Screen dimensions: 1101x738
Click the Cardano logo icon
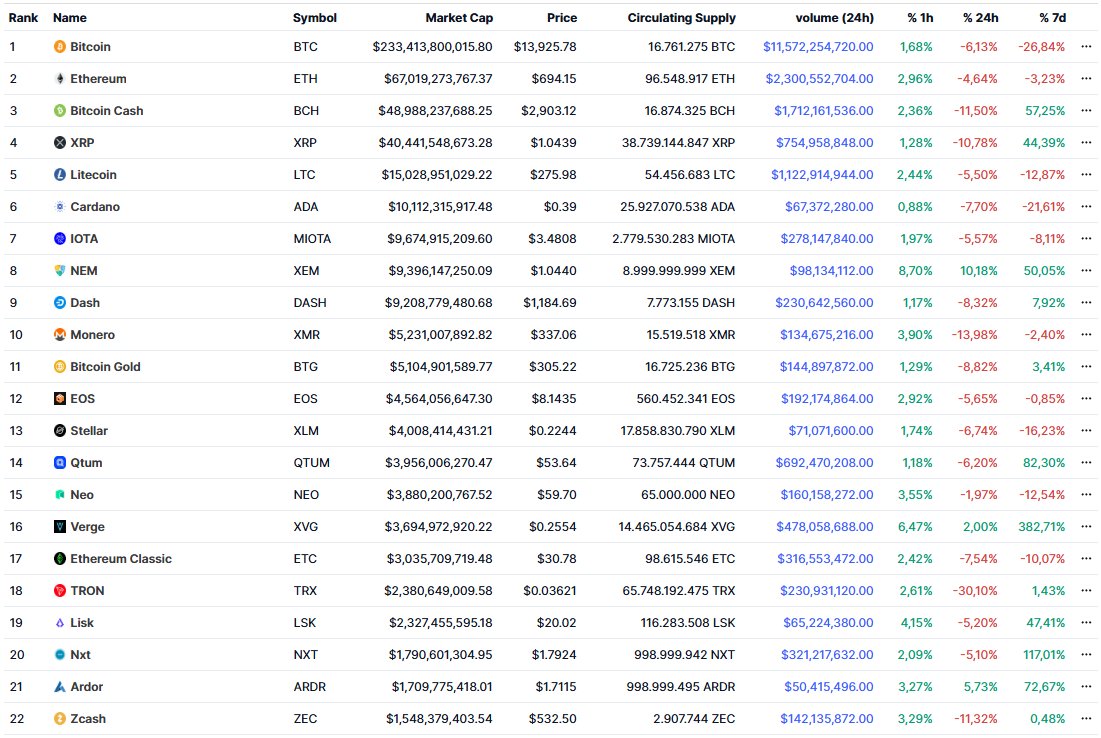coord(60,206)
